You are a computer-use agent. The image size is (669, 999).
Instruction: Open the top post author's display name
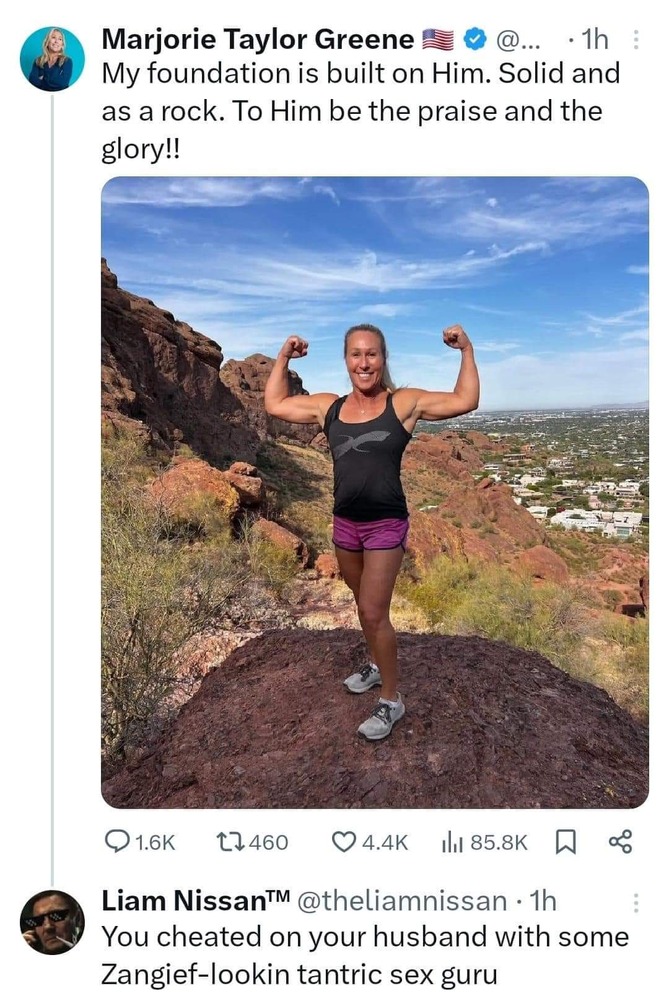pos(258,40)
